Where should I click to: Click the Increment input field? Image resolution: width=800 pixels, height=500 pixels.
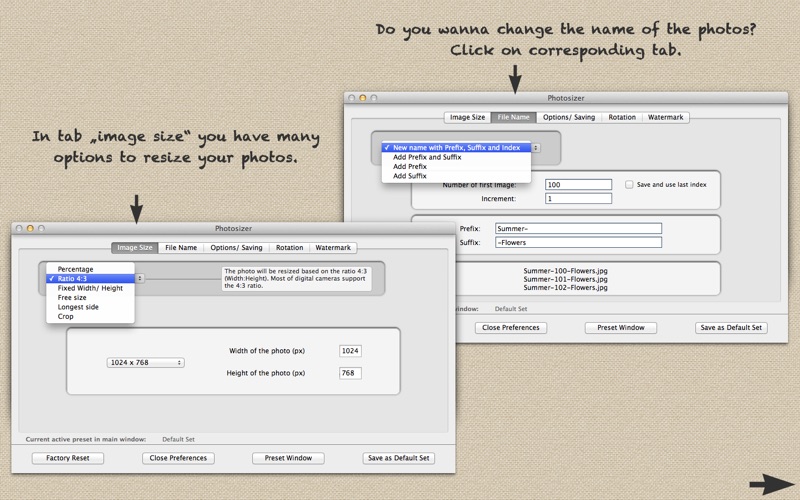click(x=579, y=198)
